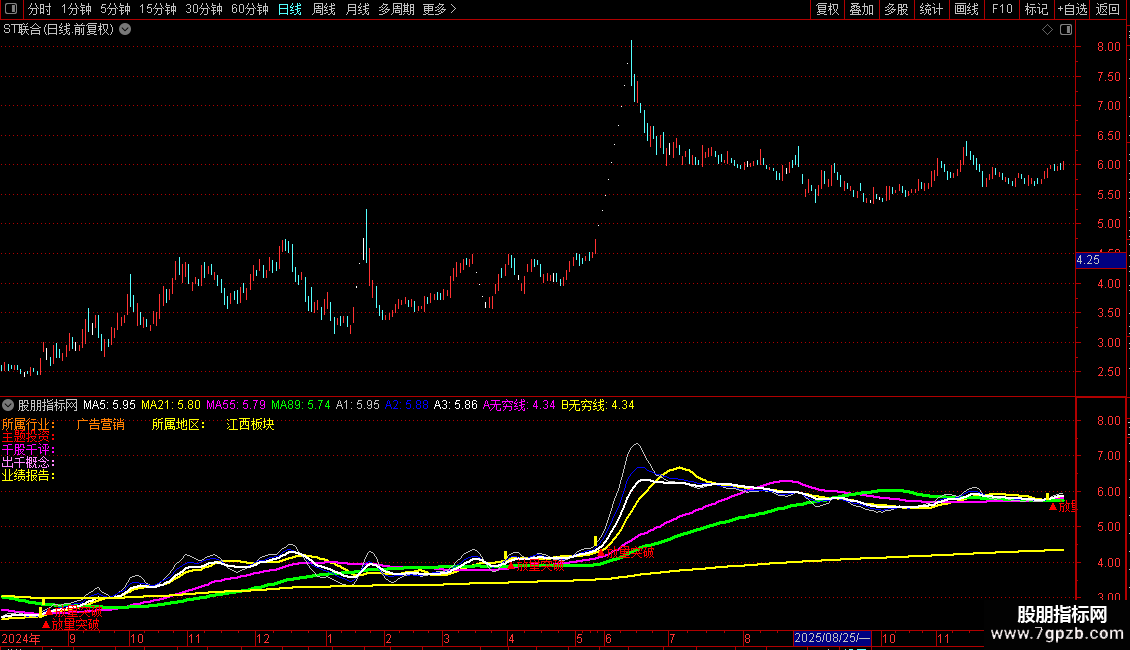Click the 2025/08/25 date marker on time axis
This screenshot has height=650, width=1130.
(x=832, y=638)
